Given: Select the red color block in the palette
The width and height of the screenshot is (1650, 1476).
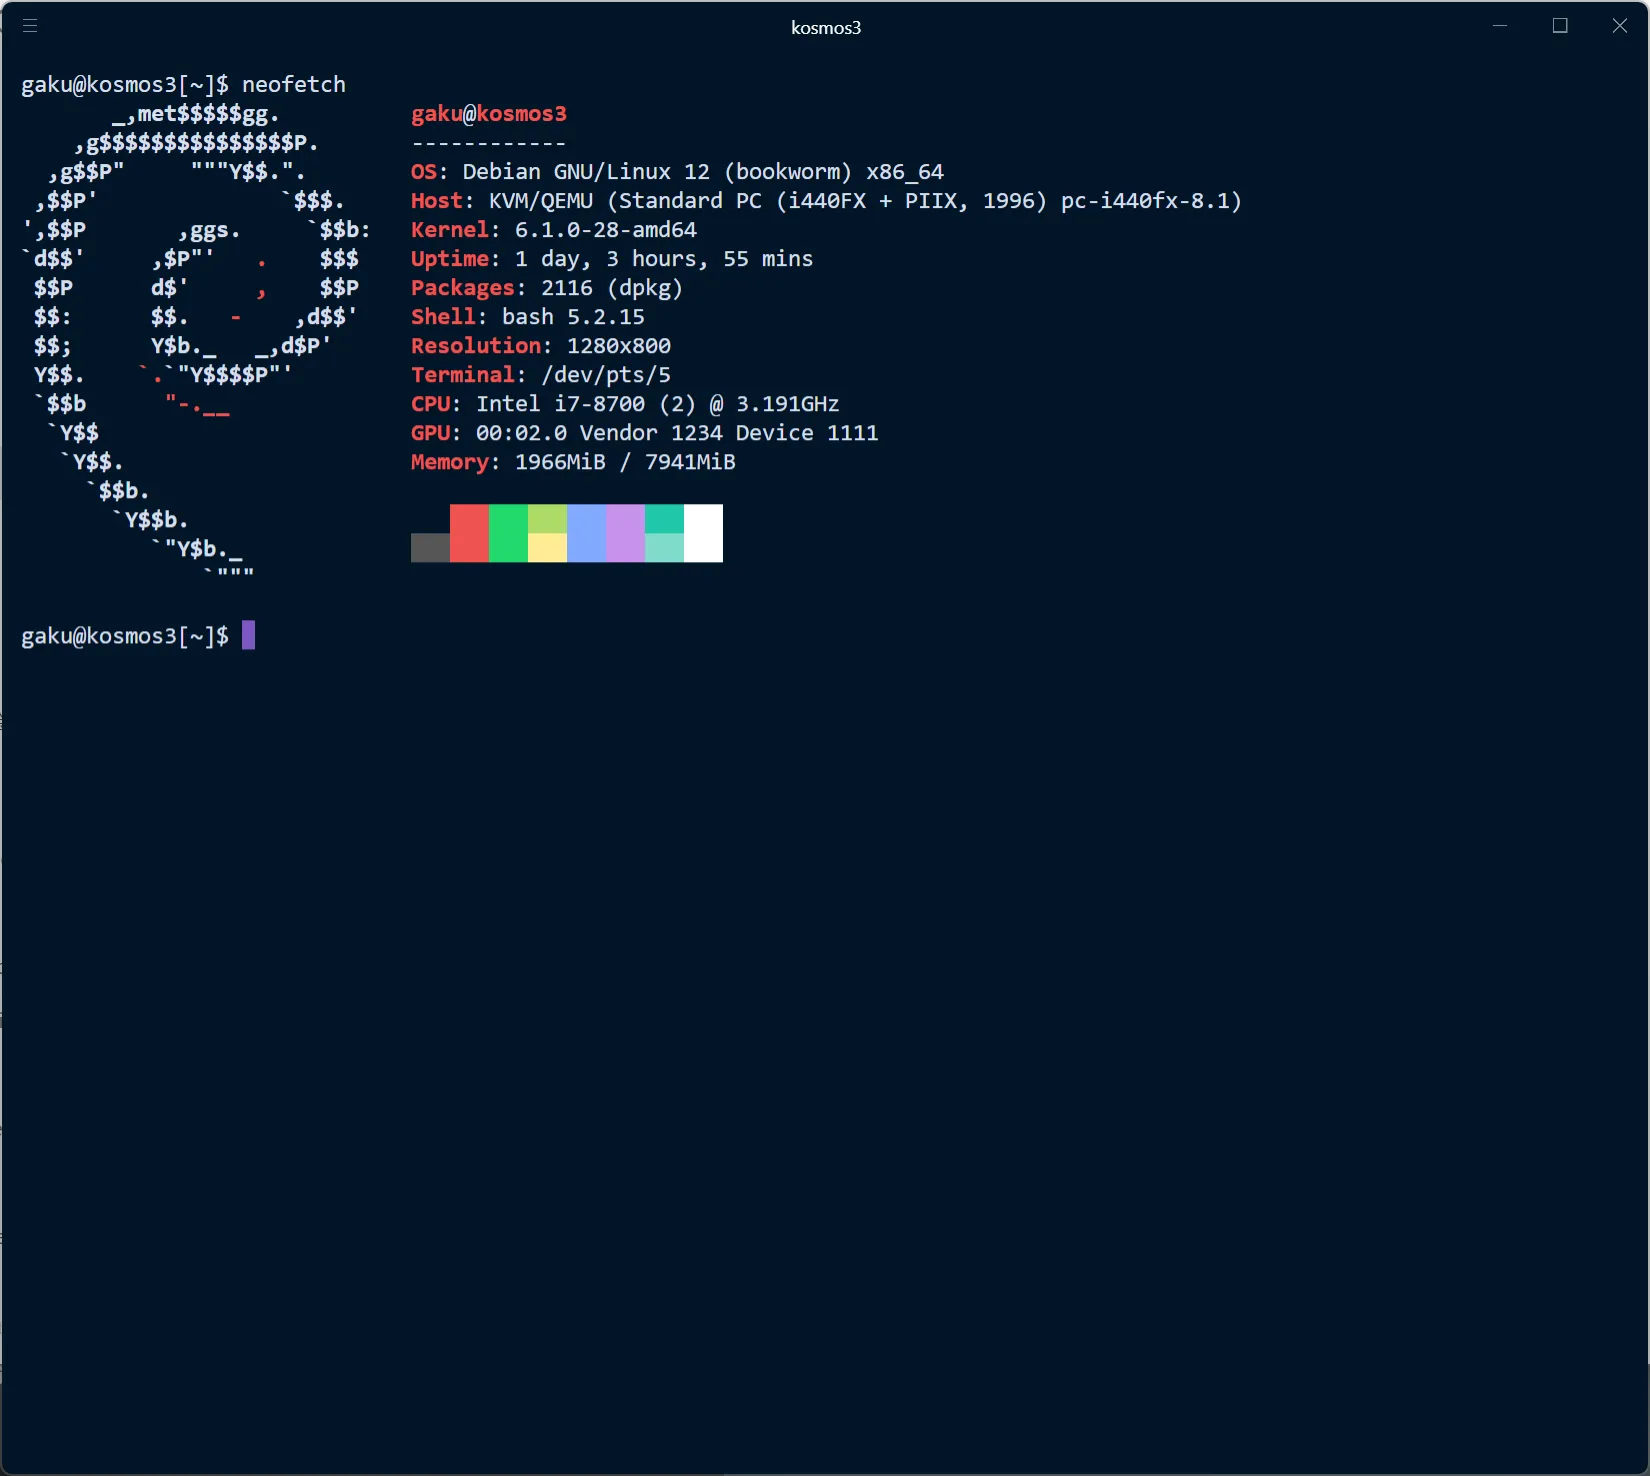Looking at the screenshot, I should click(x=469, y=533).
